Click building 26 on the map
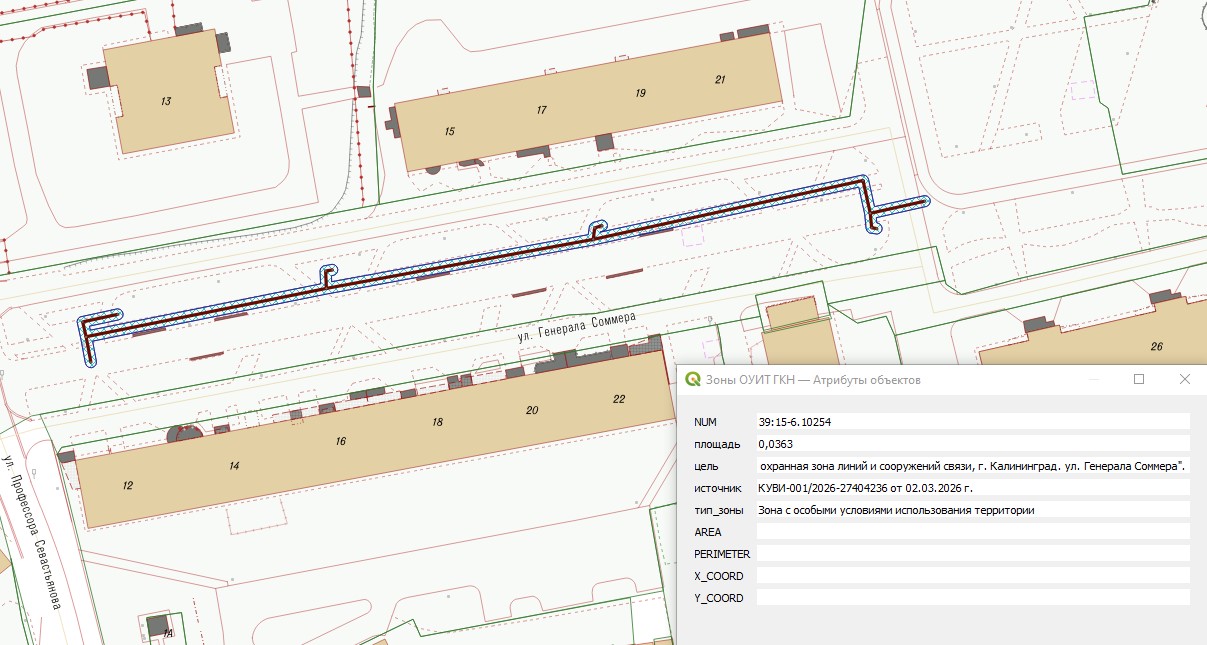Screen dimensions: 1207x645 (x=1156, y=347)
